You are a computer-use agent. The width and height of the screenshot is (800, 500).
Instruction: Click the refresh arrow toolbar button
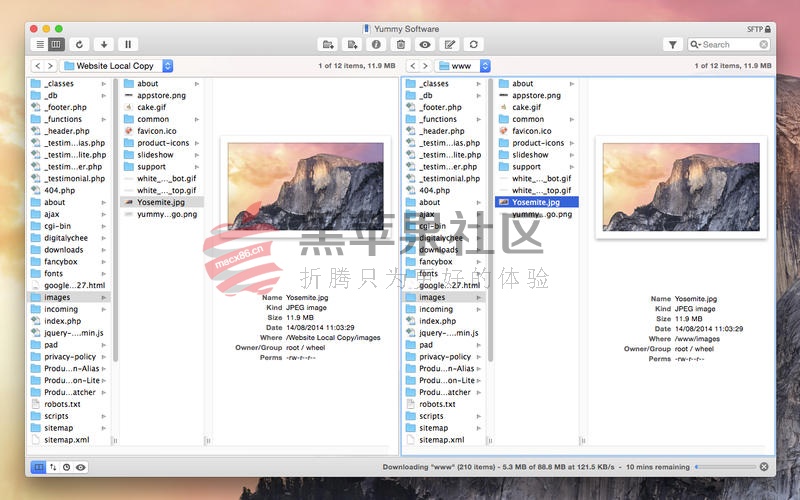pos(79,44)
